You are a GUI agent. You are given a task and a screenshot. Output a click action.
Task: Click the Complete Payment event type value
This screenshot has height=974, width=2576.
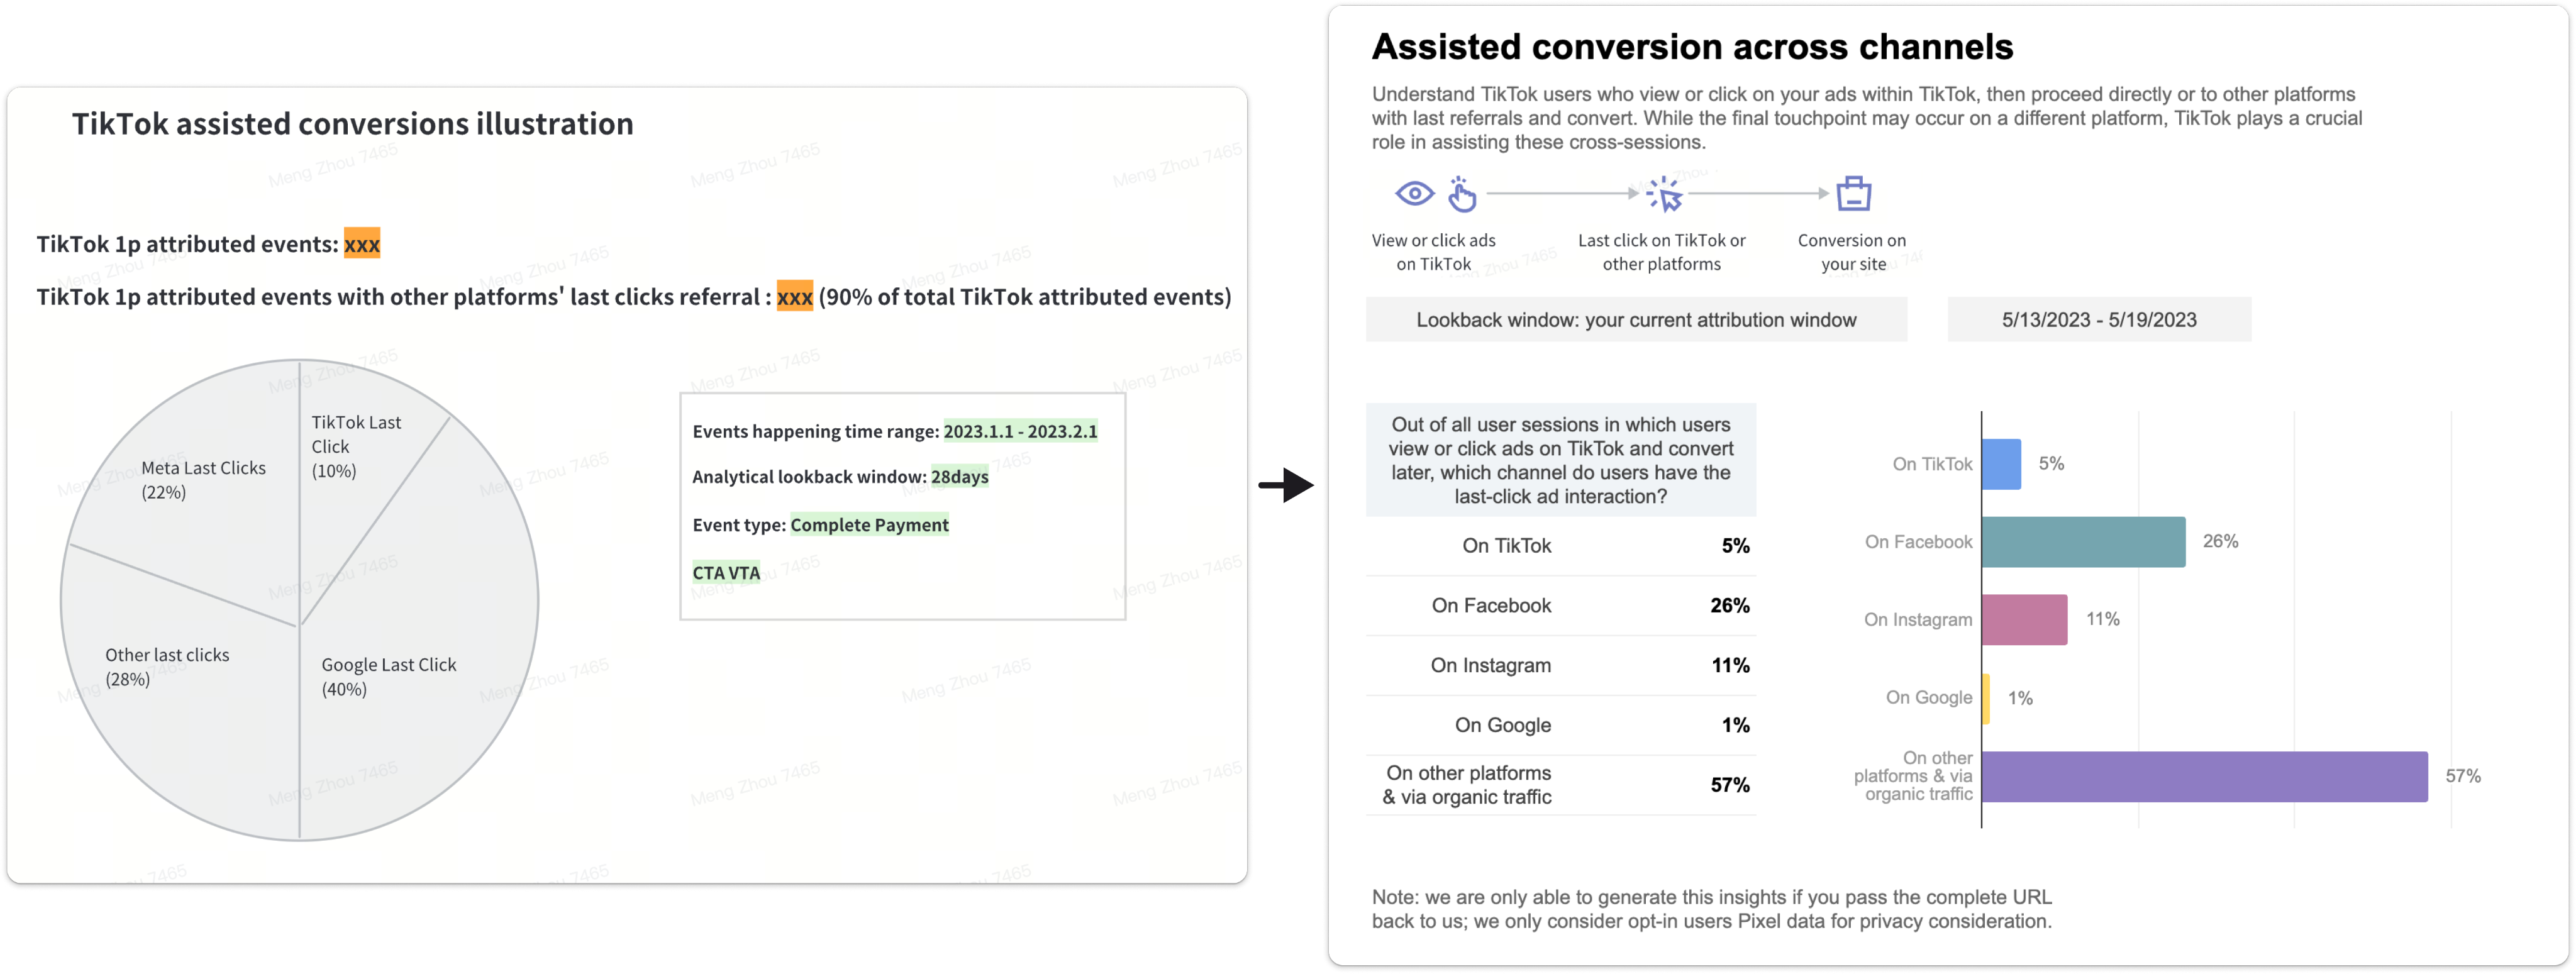[869, 525]
